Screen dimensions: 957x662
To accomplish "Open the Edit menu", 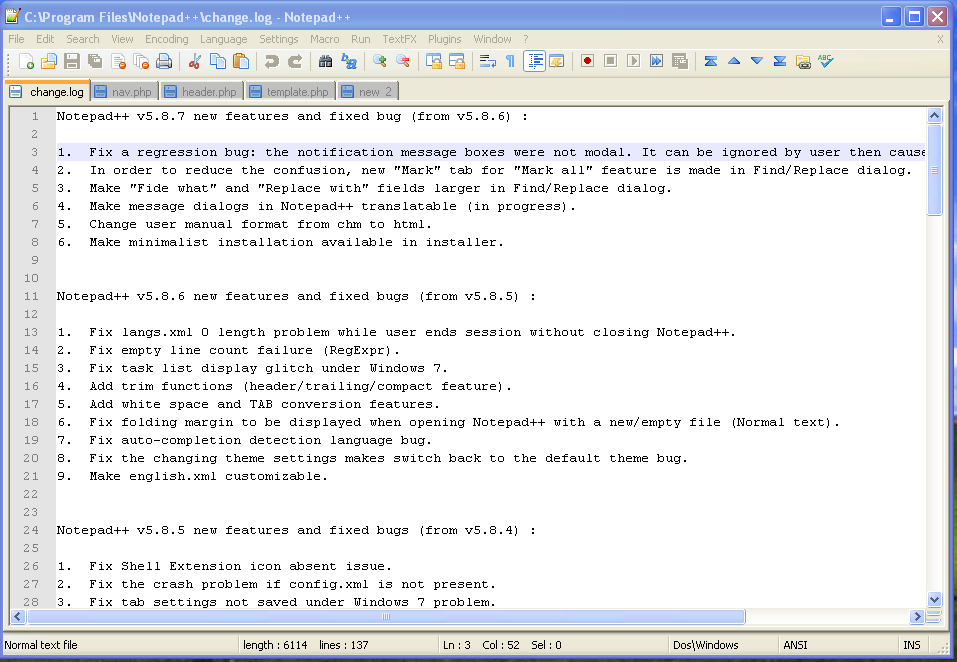I will (45, 39).
